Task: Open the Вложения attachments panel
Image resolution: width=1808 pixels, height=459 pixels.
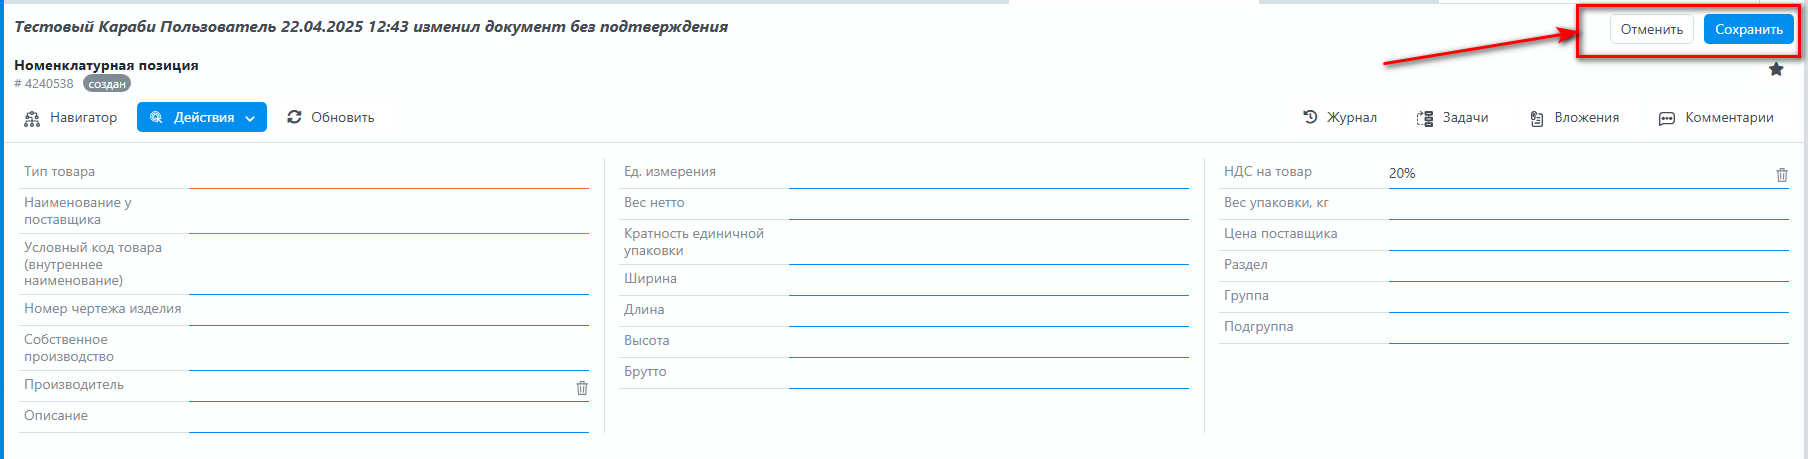Action: pyautogui.click(x=1574, y=118)
